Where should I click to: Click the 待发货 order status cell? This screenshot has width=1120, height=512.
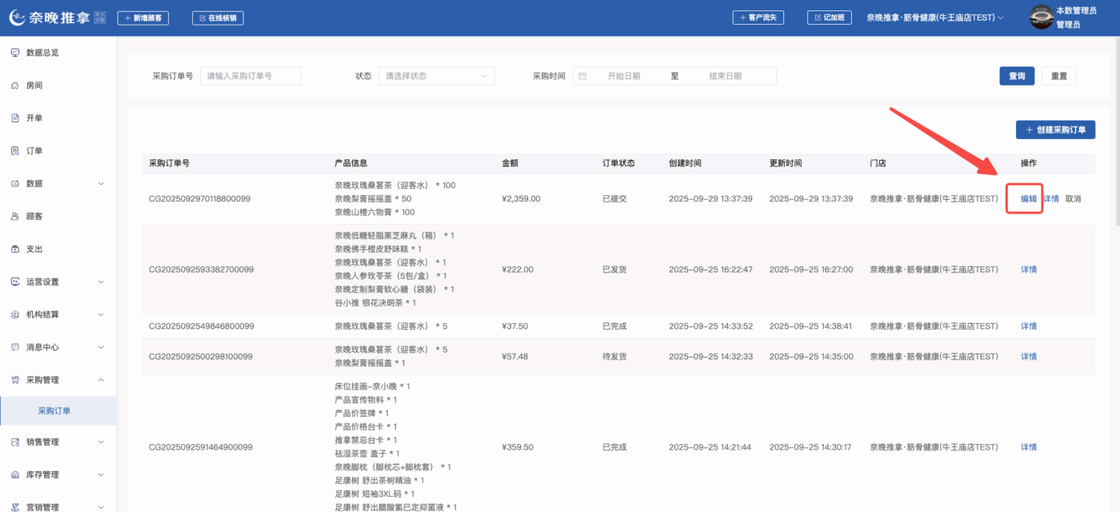click(614, 356)
